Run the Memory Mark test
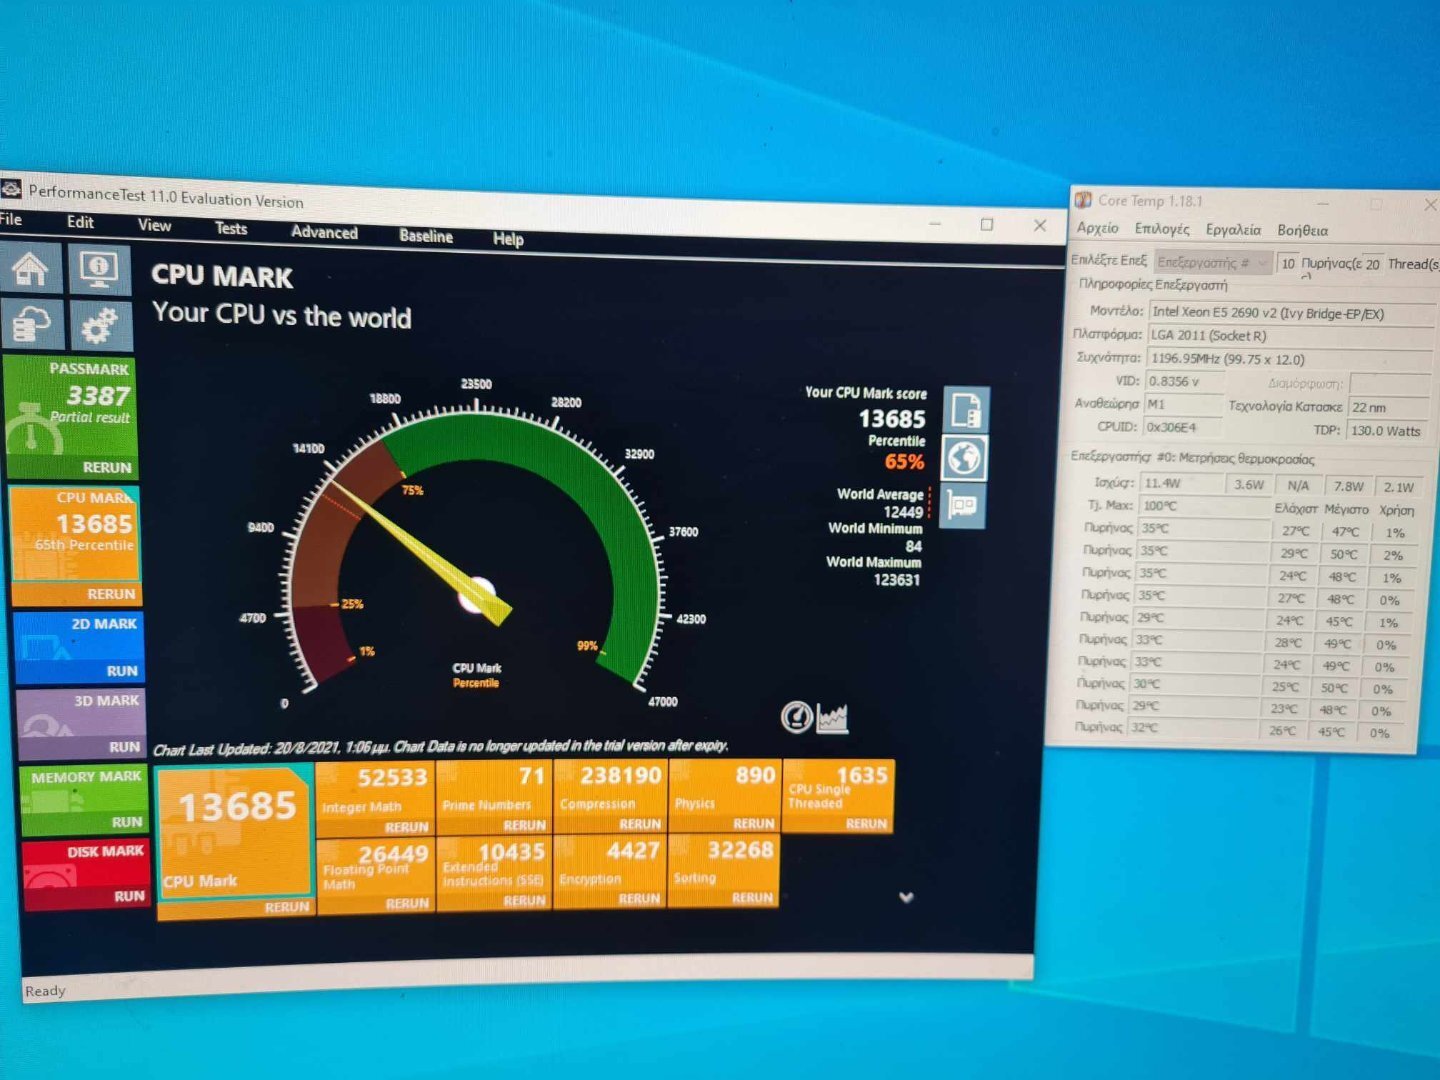 127,822
